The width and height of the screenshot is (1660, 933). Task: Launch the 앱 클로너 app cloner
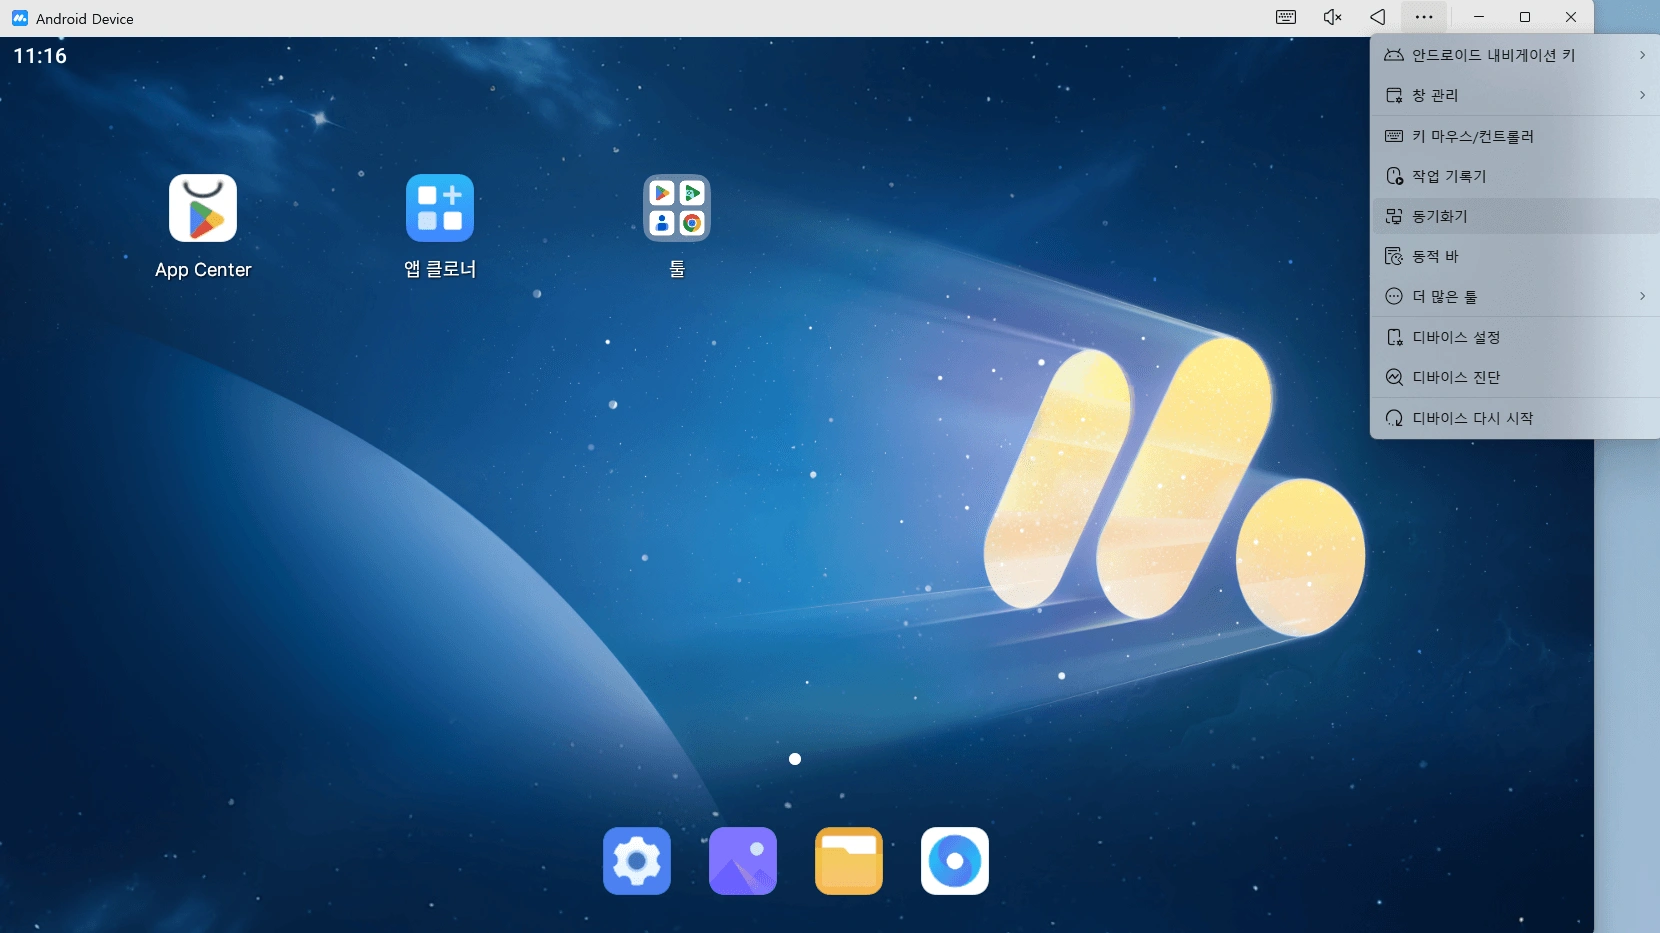[x=439, y=209]
